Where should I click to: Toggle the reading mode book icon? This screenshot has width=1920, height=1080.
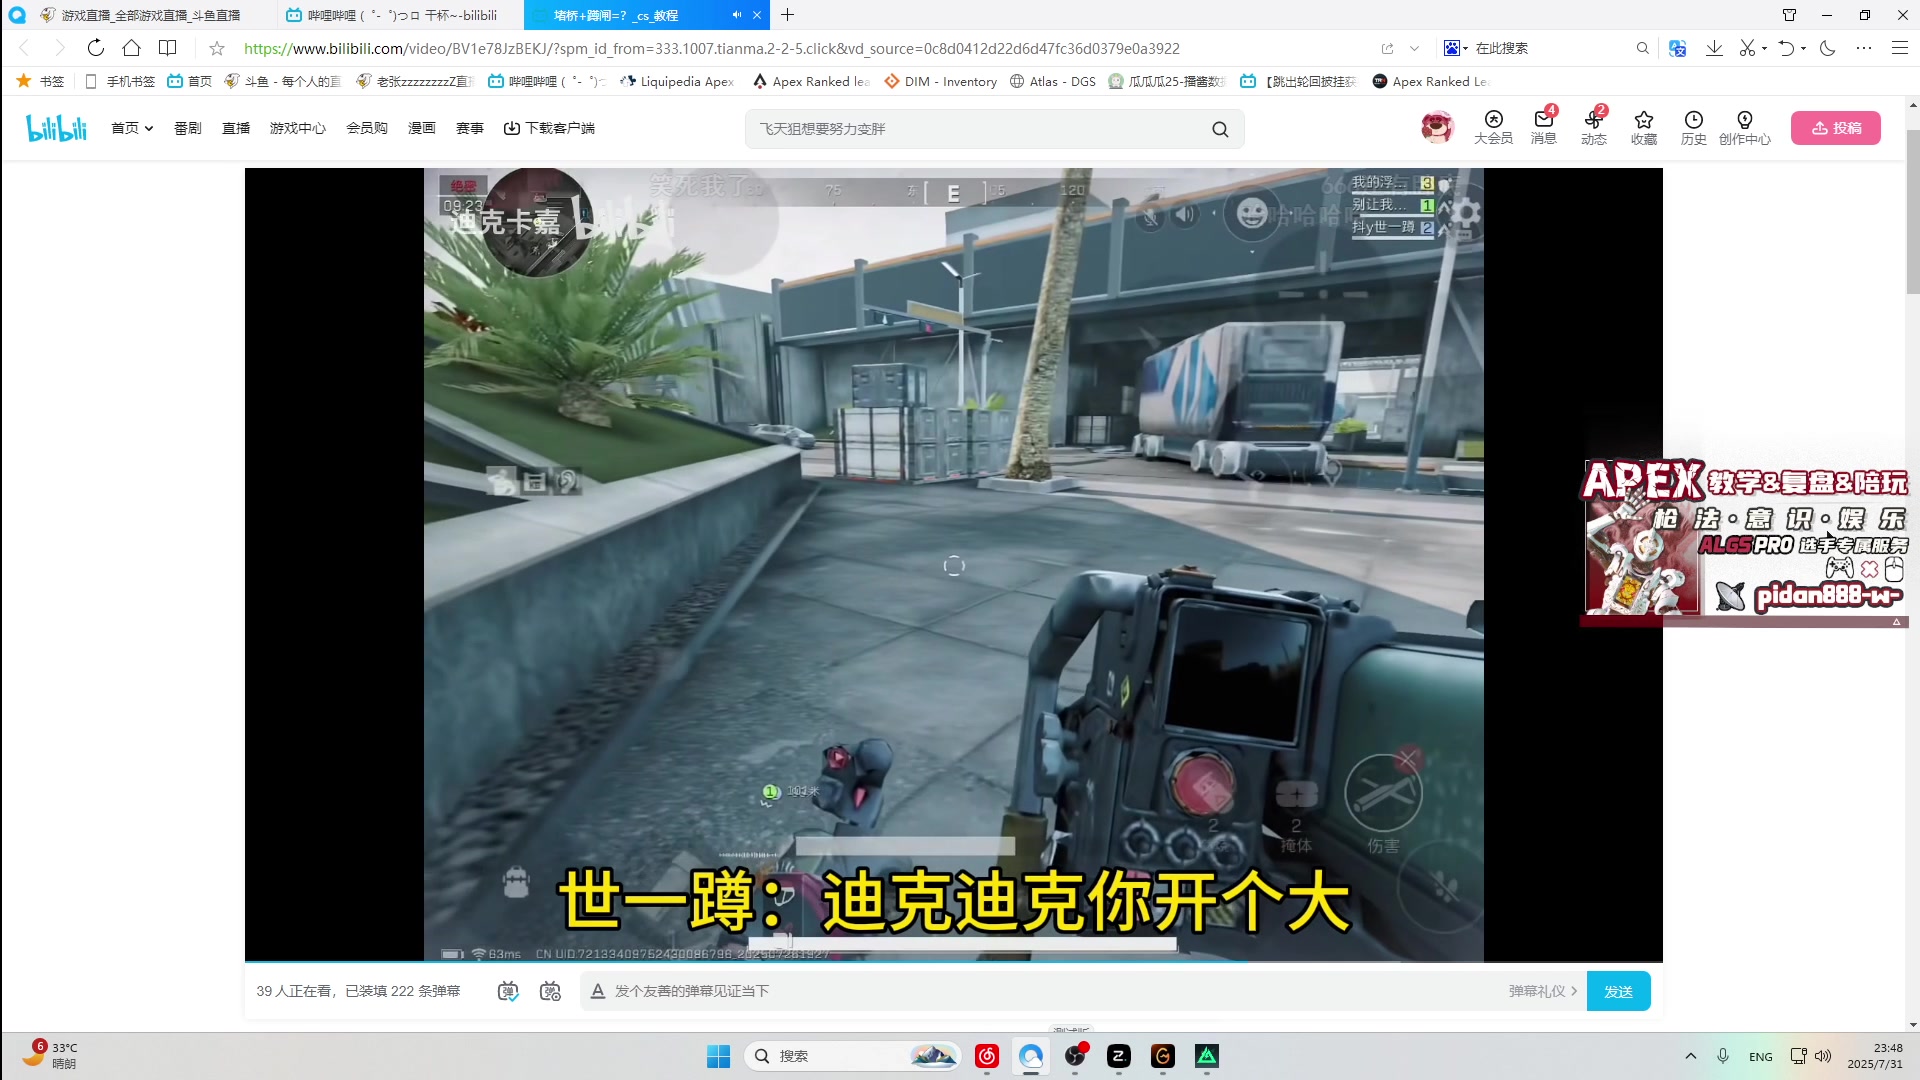point(168,48)
